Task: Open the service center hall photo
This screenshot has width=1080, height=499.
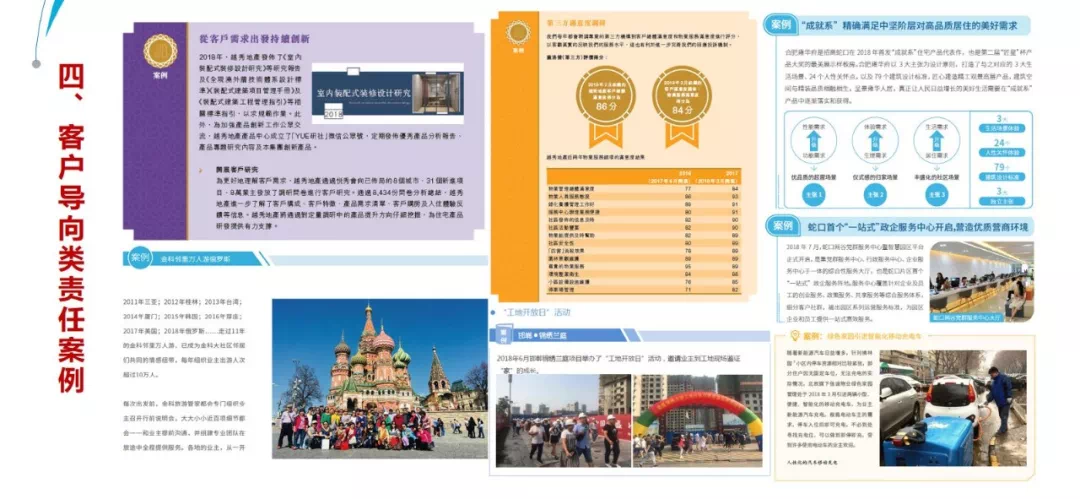Action: [x=980, y=281]
